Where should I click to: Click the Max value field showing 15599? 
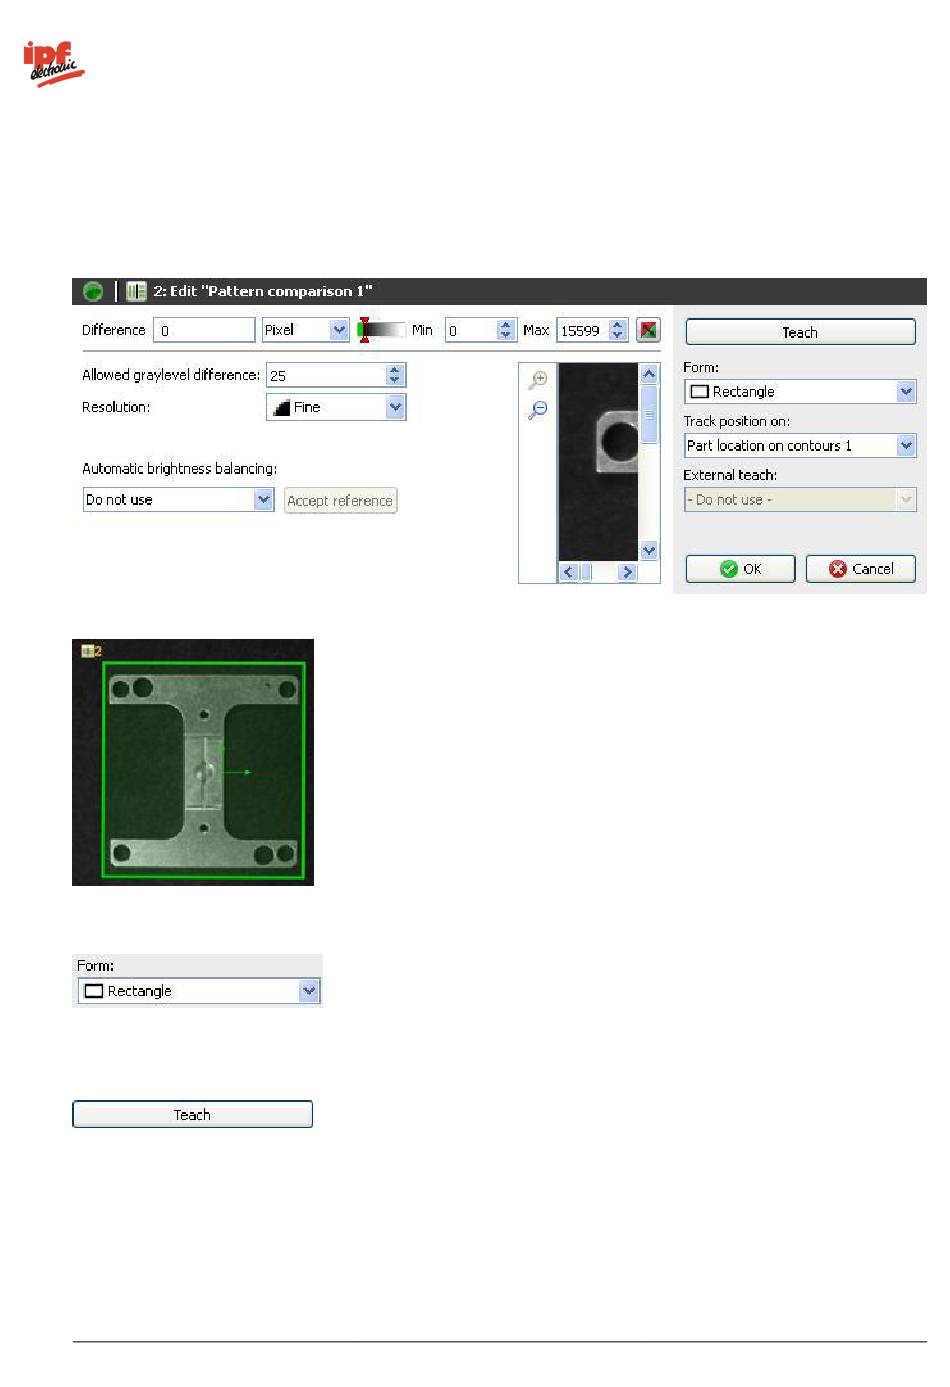click(583, 330)
